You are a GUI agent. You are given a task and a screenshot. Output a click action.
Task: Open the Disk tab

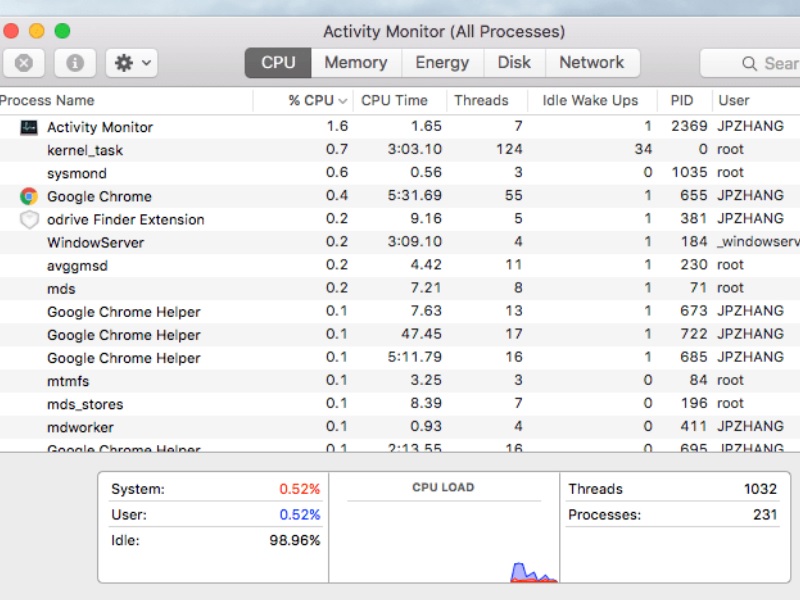tap(514, 62)
